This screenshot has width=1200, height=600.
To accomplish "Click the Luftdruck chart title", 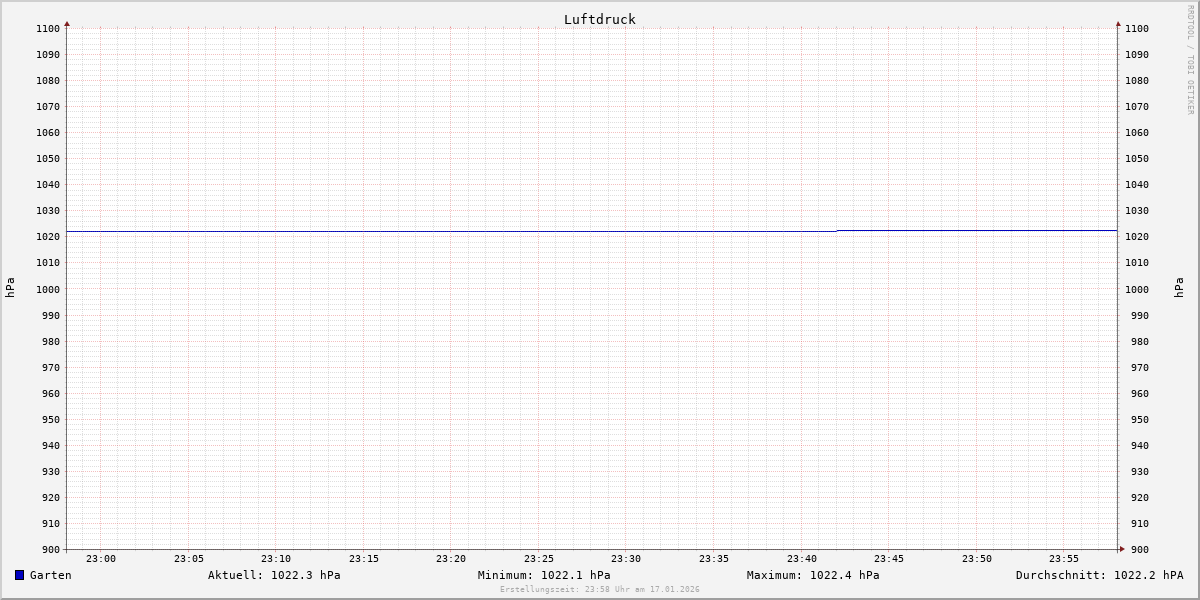I will click(599, 19).
